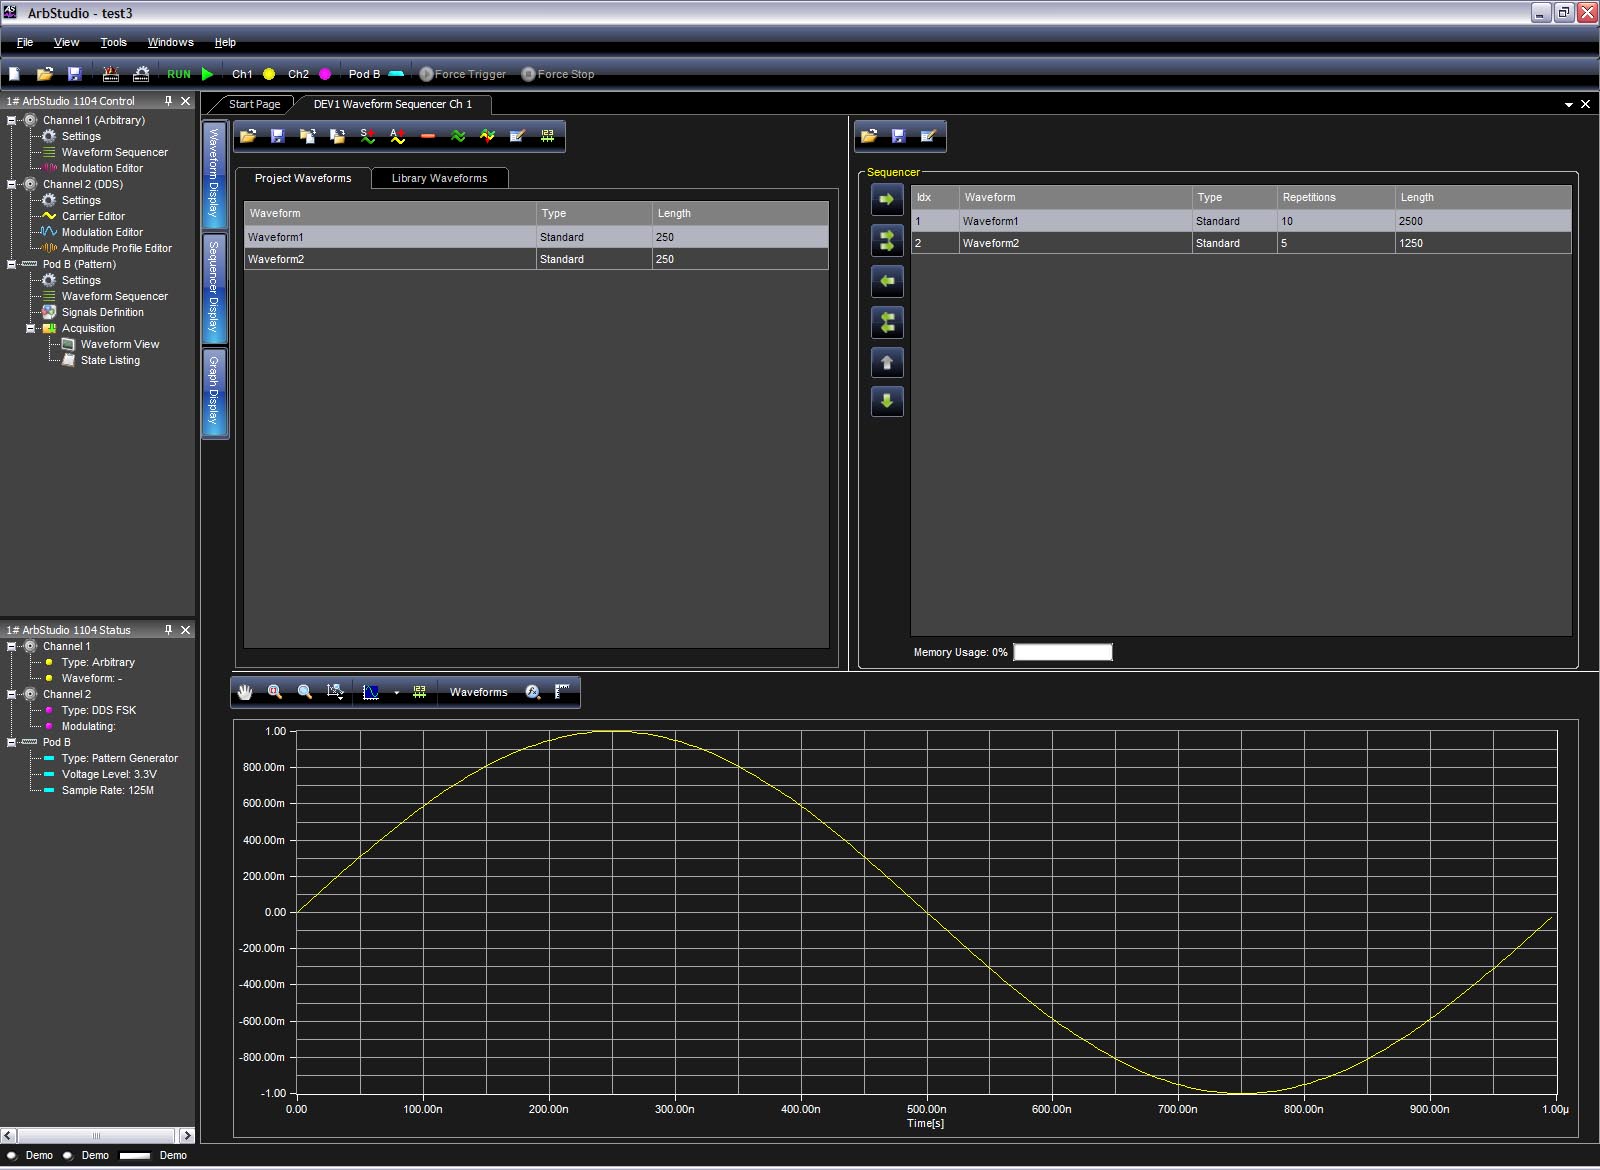This screenshot has width=1600, height=1170.
Task: Open the Graph Display side tab
Action: coord(214,392)
